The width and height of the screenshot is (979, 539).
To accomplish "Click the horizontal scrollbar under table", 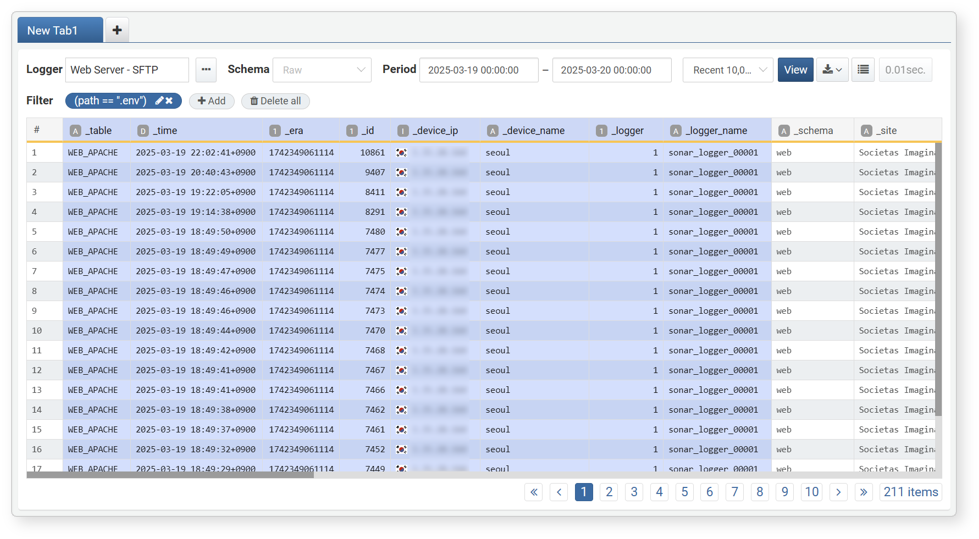I will coord(170,475).
